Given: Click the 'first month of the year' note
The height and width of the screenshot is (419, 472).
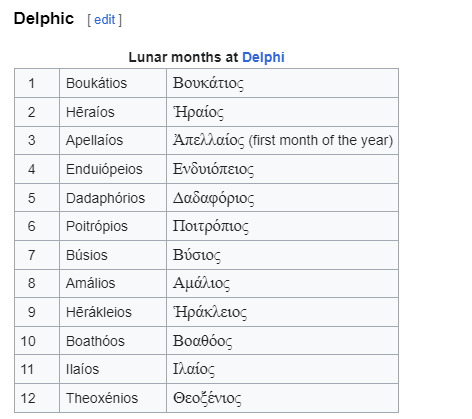Looking at the screenshot, I should 321,140.
